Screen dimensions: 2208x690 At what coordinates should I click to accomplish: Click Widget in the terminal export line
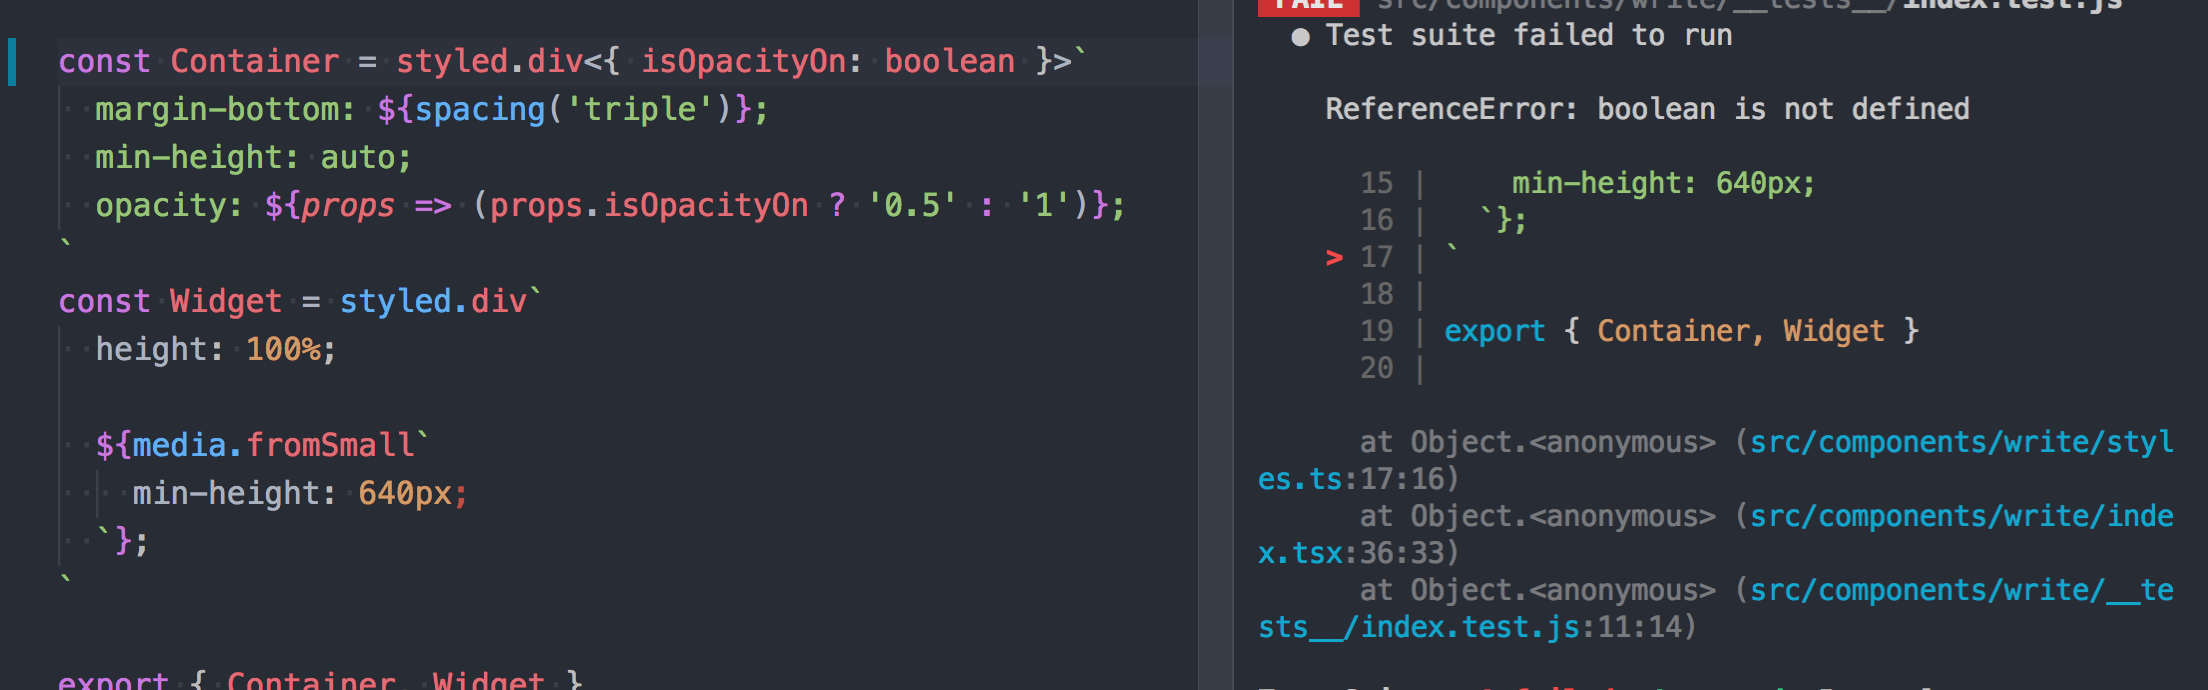pyautogui.click(x=1833, y=332)
